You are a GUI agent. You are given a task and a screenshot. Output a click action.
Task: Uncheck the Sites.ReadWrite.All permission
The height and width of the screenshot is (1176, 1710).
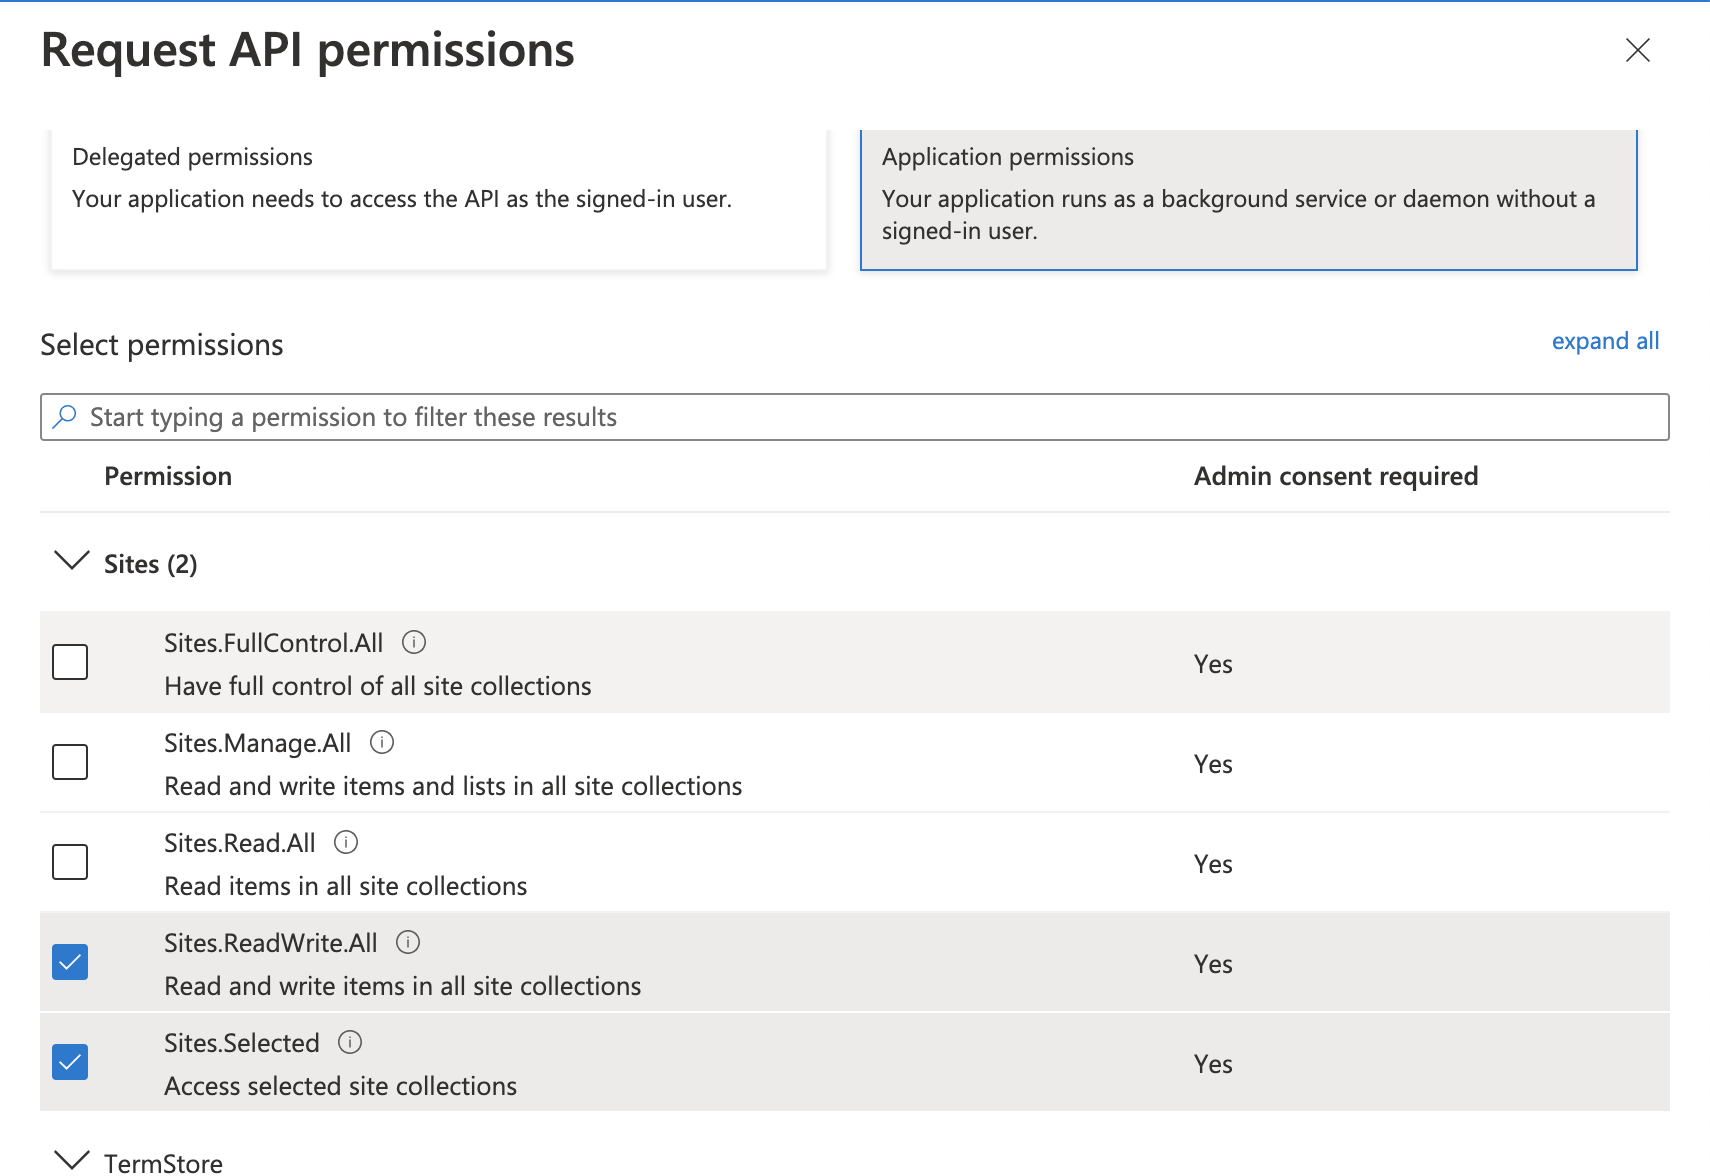click(x=69, y=961)
